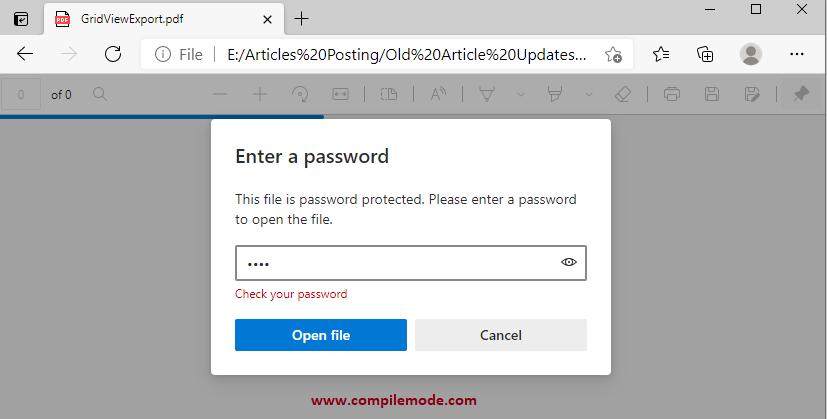827x419 pixels.
Task: Click Cancel in the password dialog
Action: (x=500, y=335)
